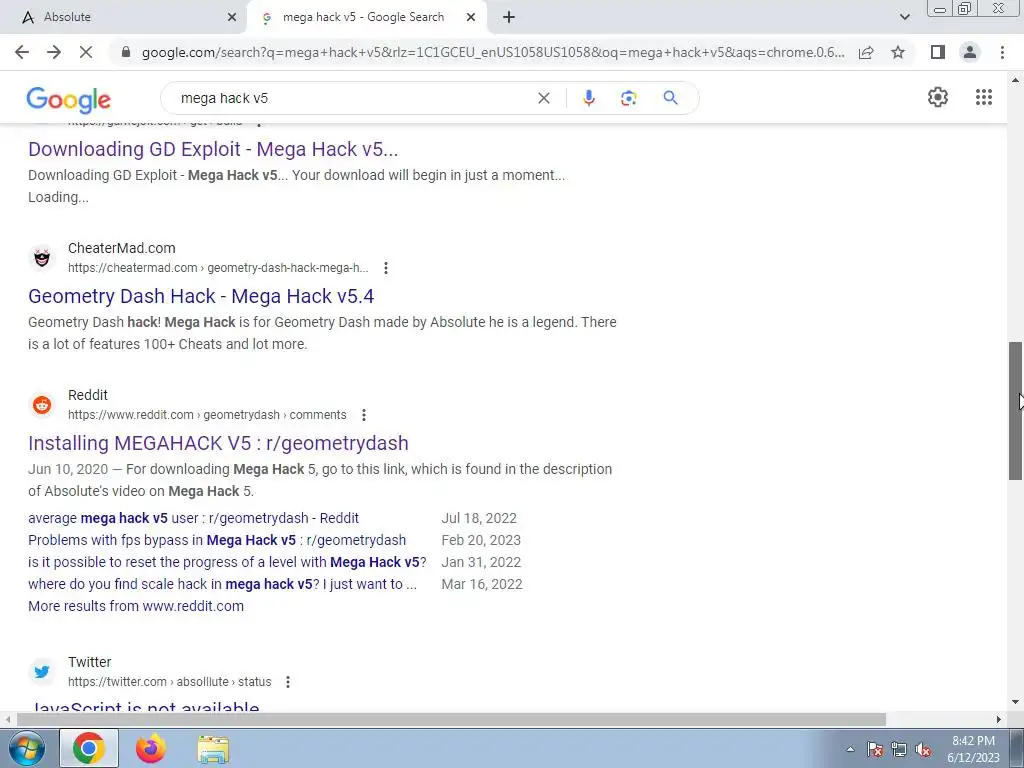Launch Firefox from the taskbar
The width and height of the screenshot is (1024, 768).
151,748
